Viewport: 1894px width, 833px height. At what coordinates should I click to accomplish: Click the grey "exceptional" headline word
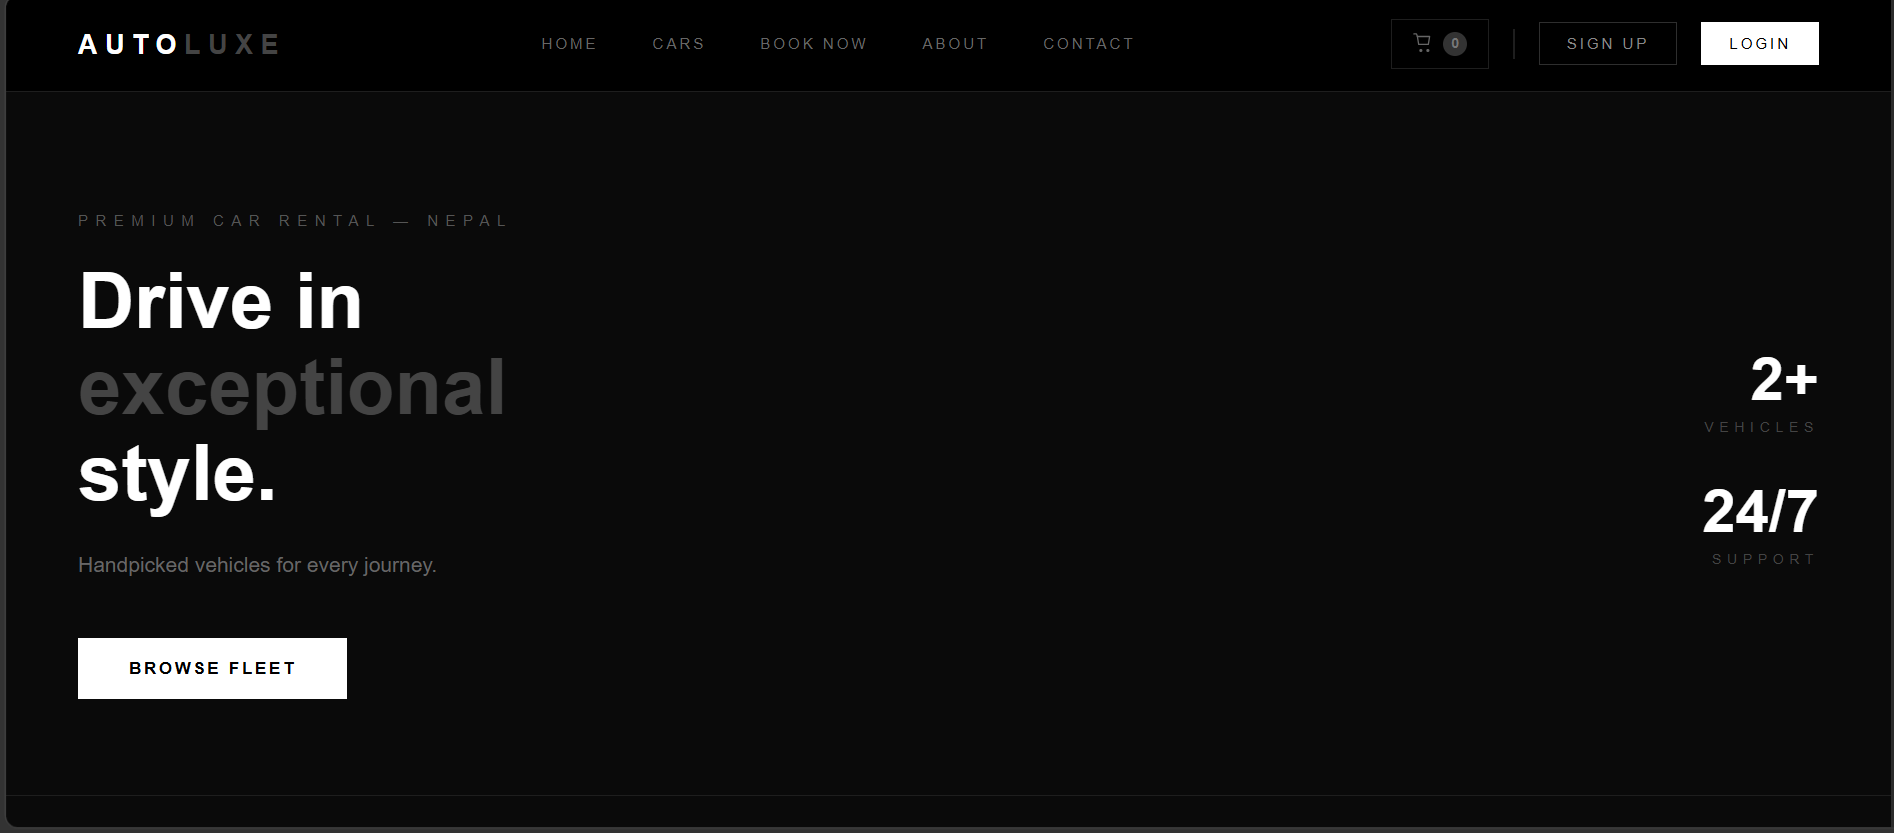pyautogui.click(x=292, y=388)
